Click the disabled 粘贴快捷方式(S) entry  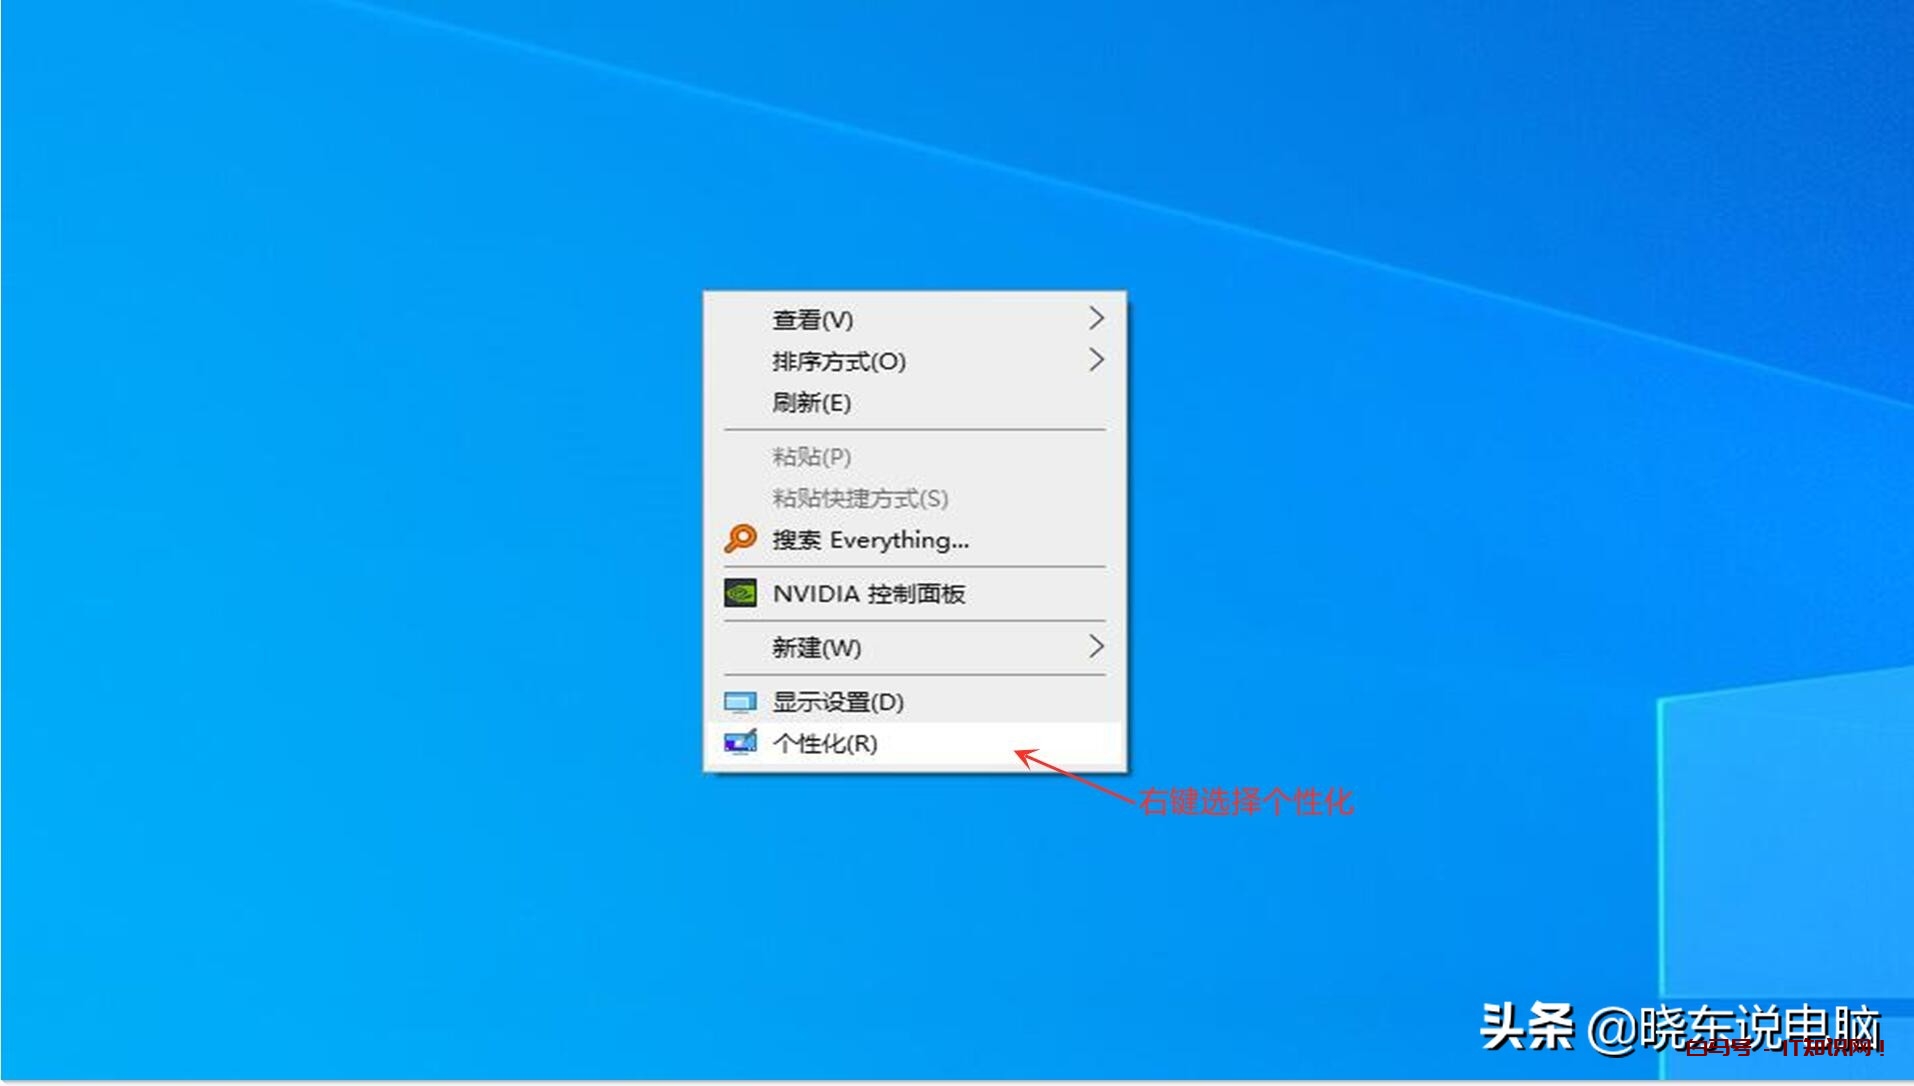[x=859, y=498]
